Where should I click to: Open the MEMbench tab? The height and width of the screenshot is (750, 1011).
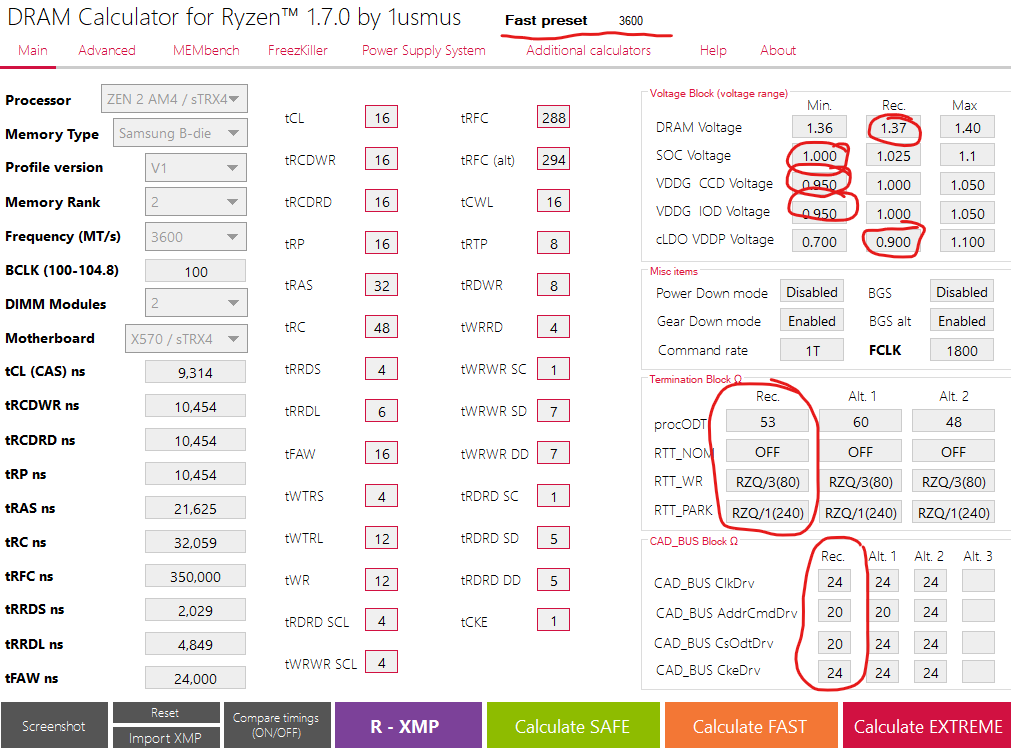206,50
